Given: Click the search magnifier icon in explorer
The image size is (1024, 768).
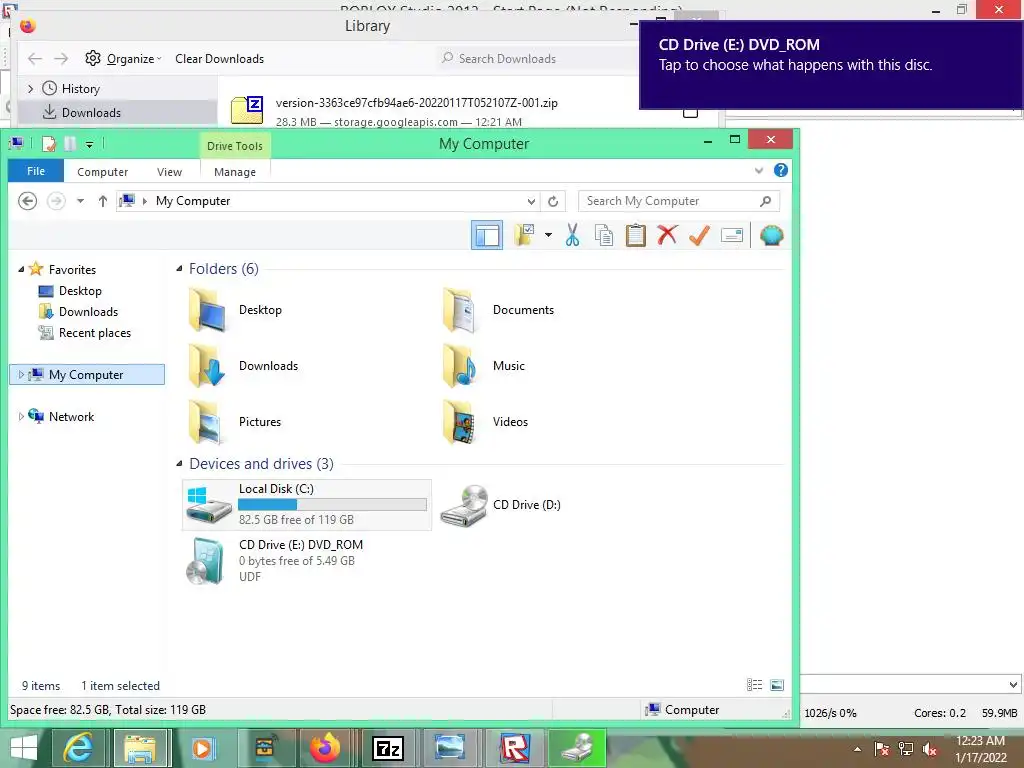Looking at the screenshot, I should click(x=766, y=201).
